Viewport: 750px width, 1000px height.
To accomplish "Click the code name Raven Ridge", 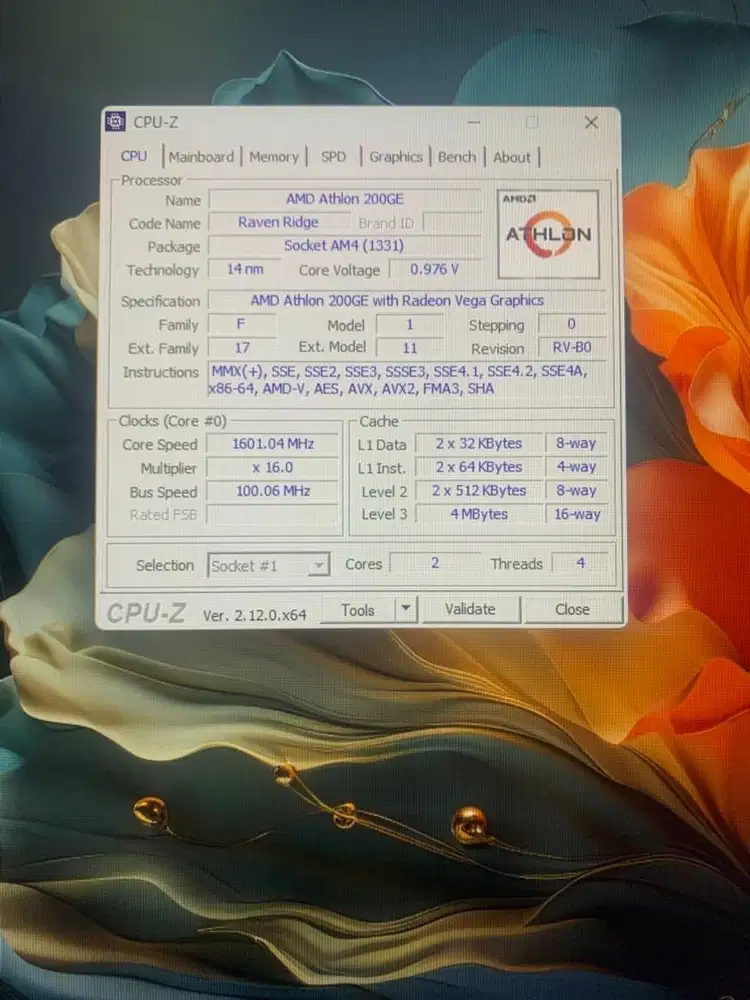I will (x=278, y=222).
